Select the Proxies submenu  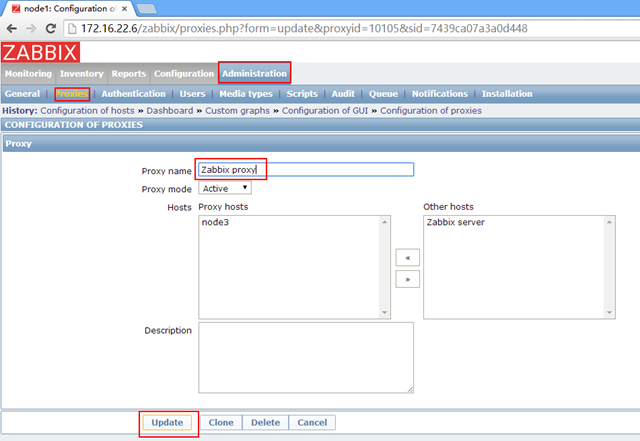72,94
